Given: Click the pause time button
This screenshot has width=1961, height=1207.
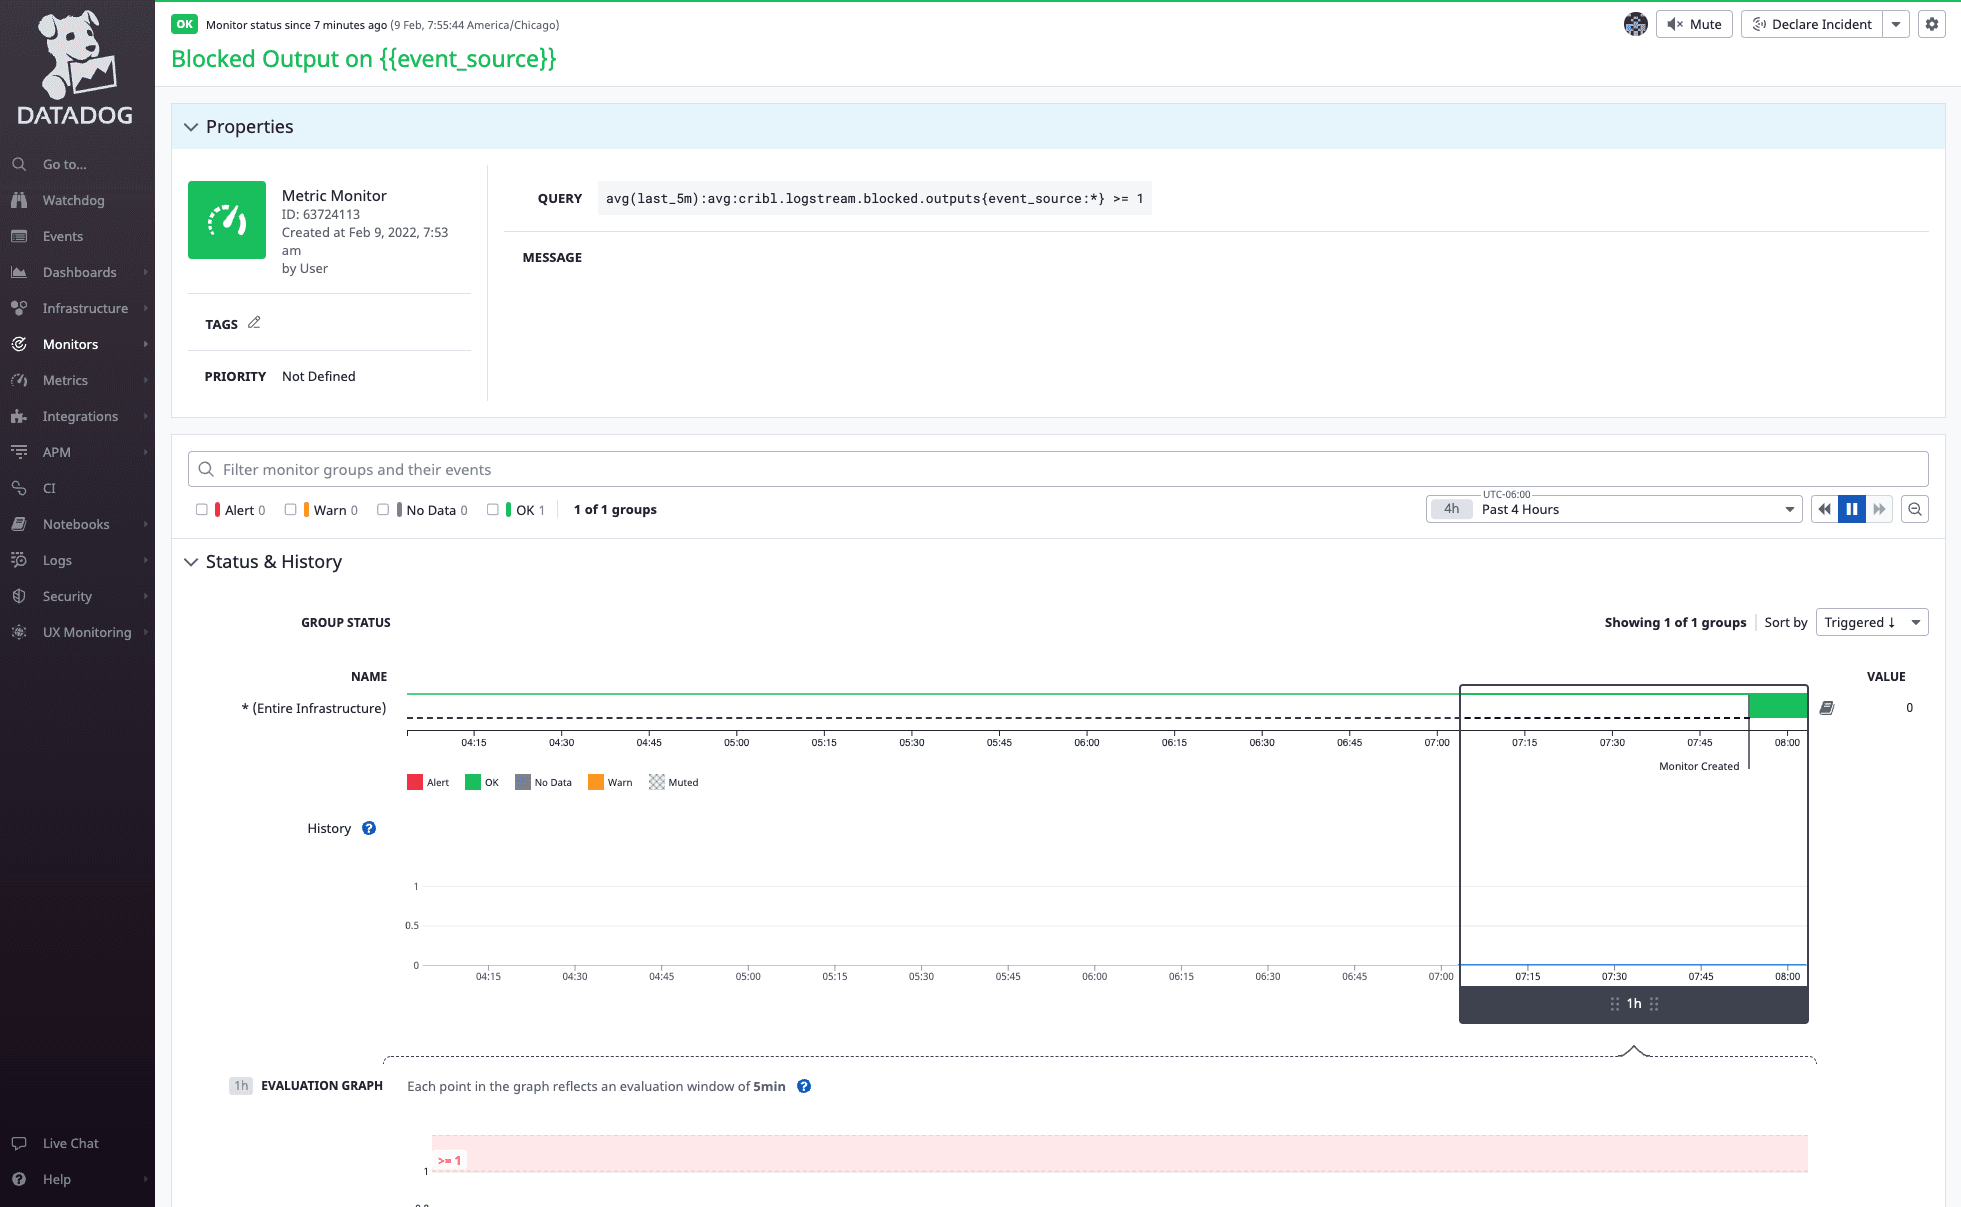Looking at the screenshot, I should point(1852,509).
